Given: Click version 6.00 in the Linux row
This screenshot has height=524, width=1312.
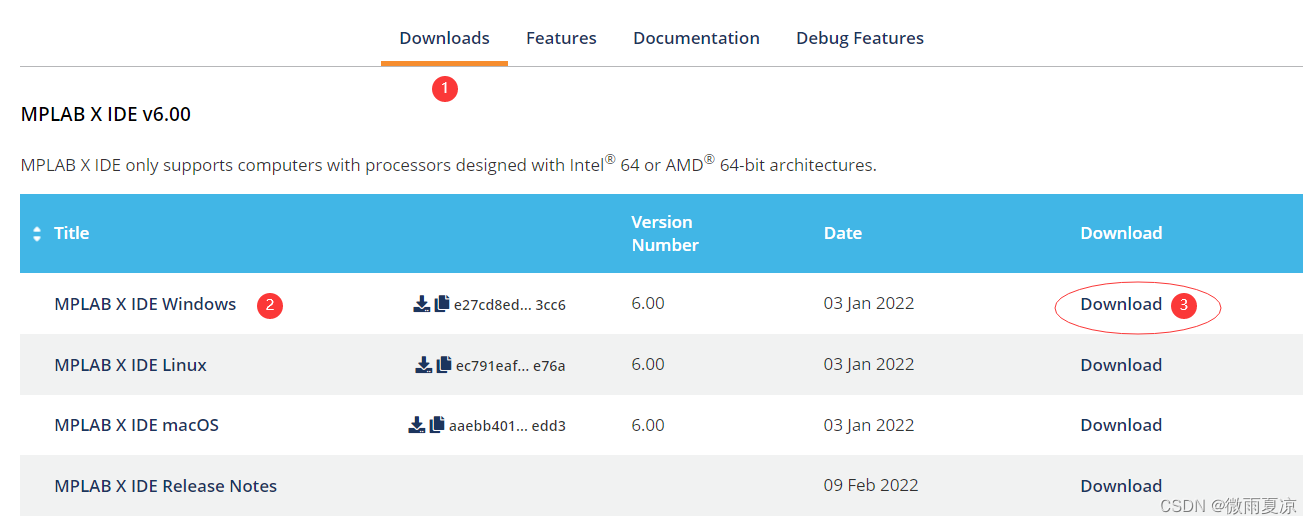Looking at the screenshot, I should [x=648, y=364].
